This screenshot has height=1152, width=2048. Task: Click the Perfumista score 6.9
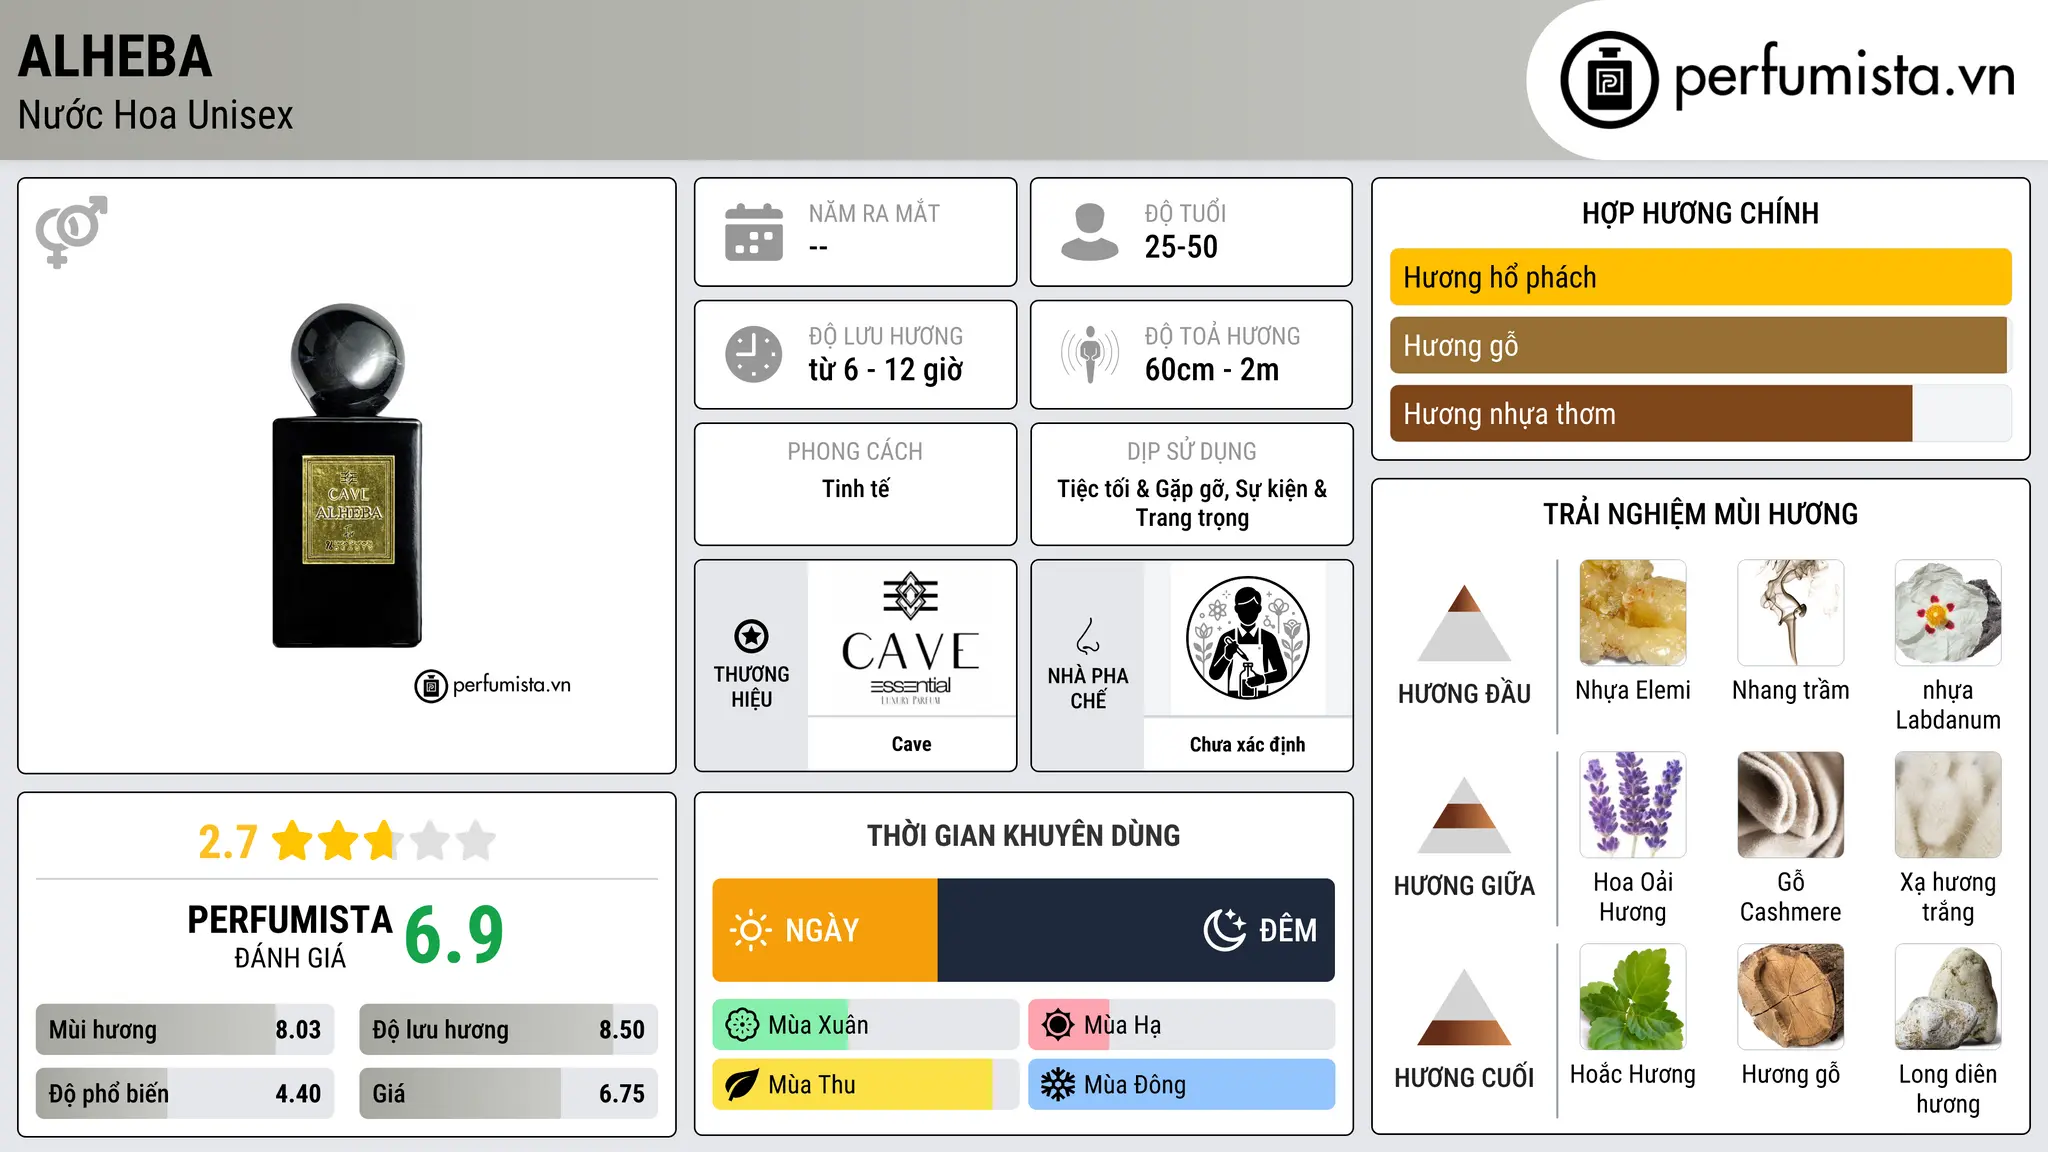[x=454, y=935]
